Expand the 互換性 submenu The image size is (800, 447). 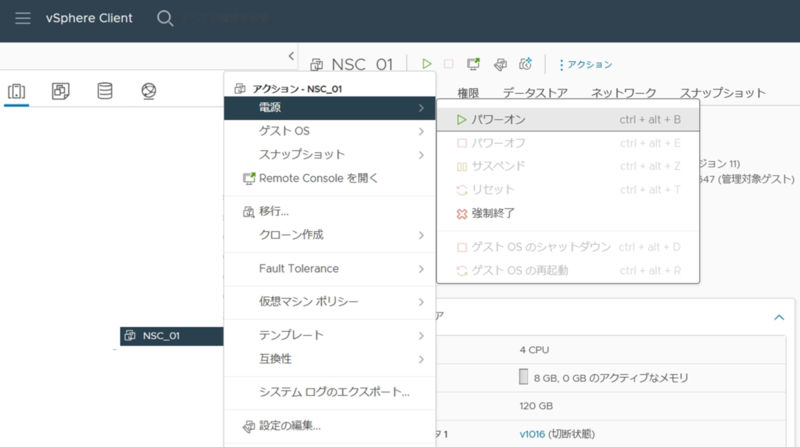(330, 359)
